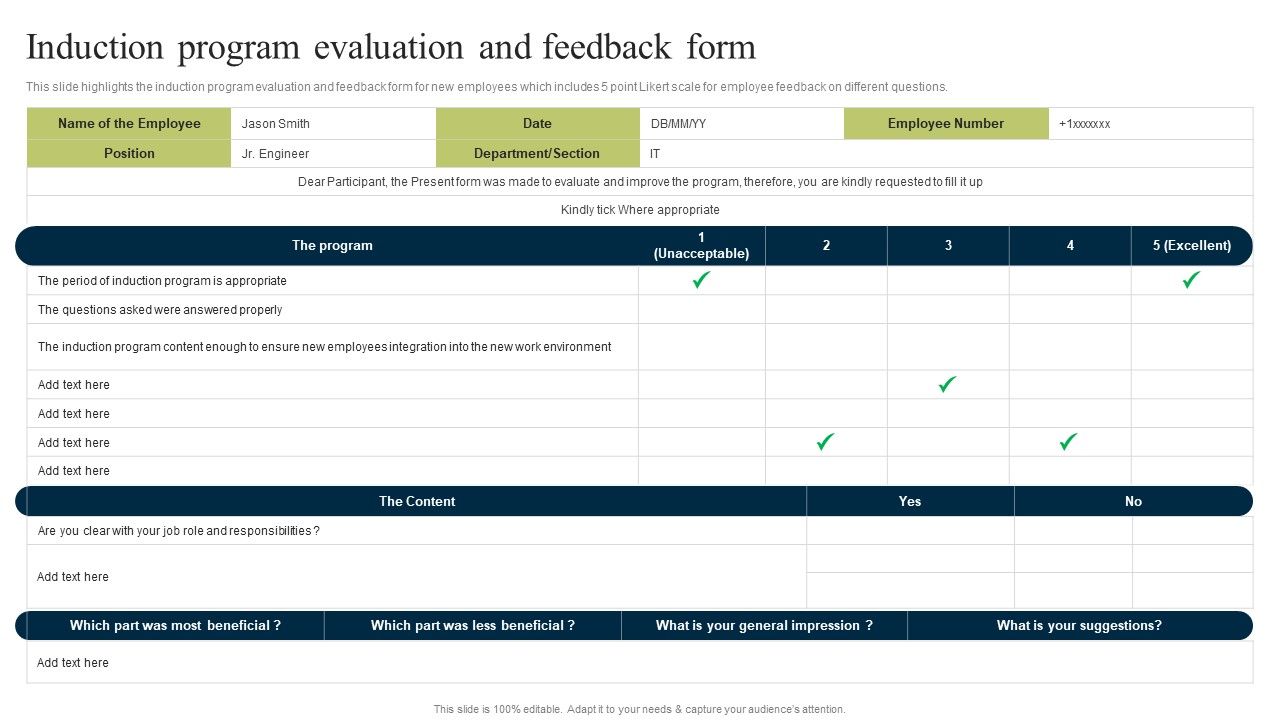Select the 'DB/MM/YY' date value
The width and height of the screenshot is (1280, 720).
tap(678, 124)
